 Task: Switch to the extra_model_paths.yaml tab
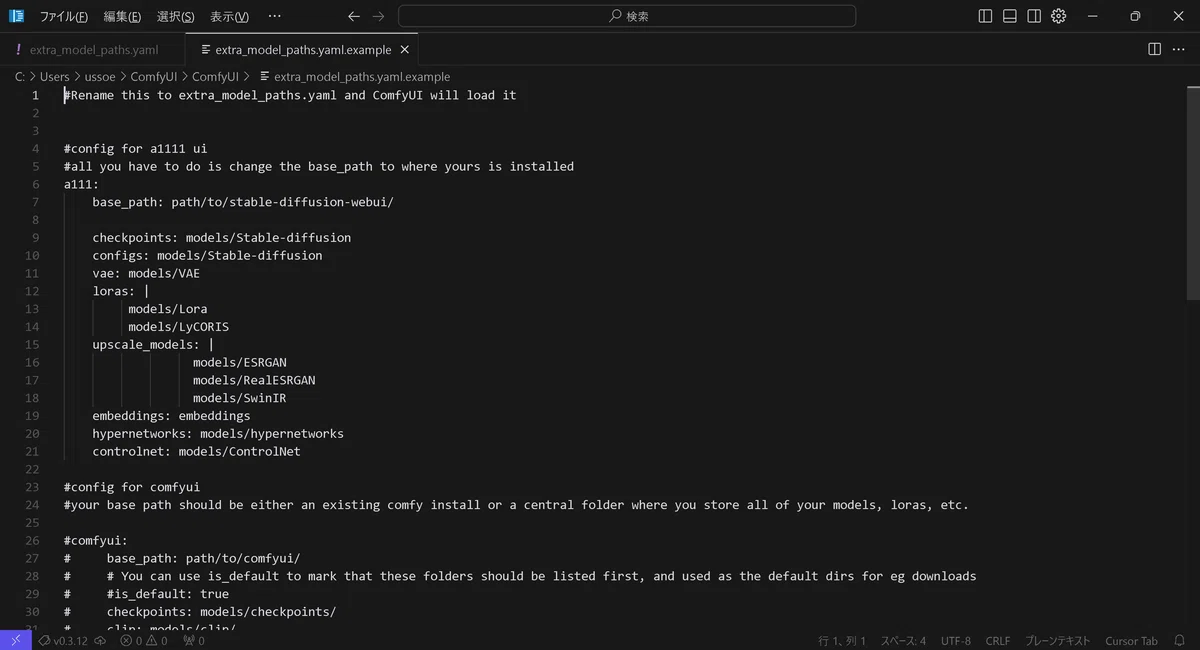(x=93, y=50)
